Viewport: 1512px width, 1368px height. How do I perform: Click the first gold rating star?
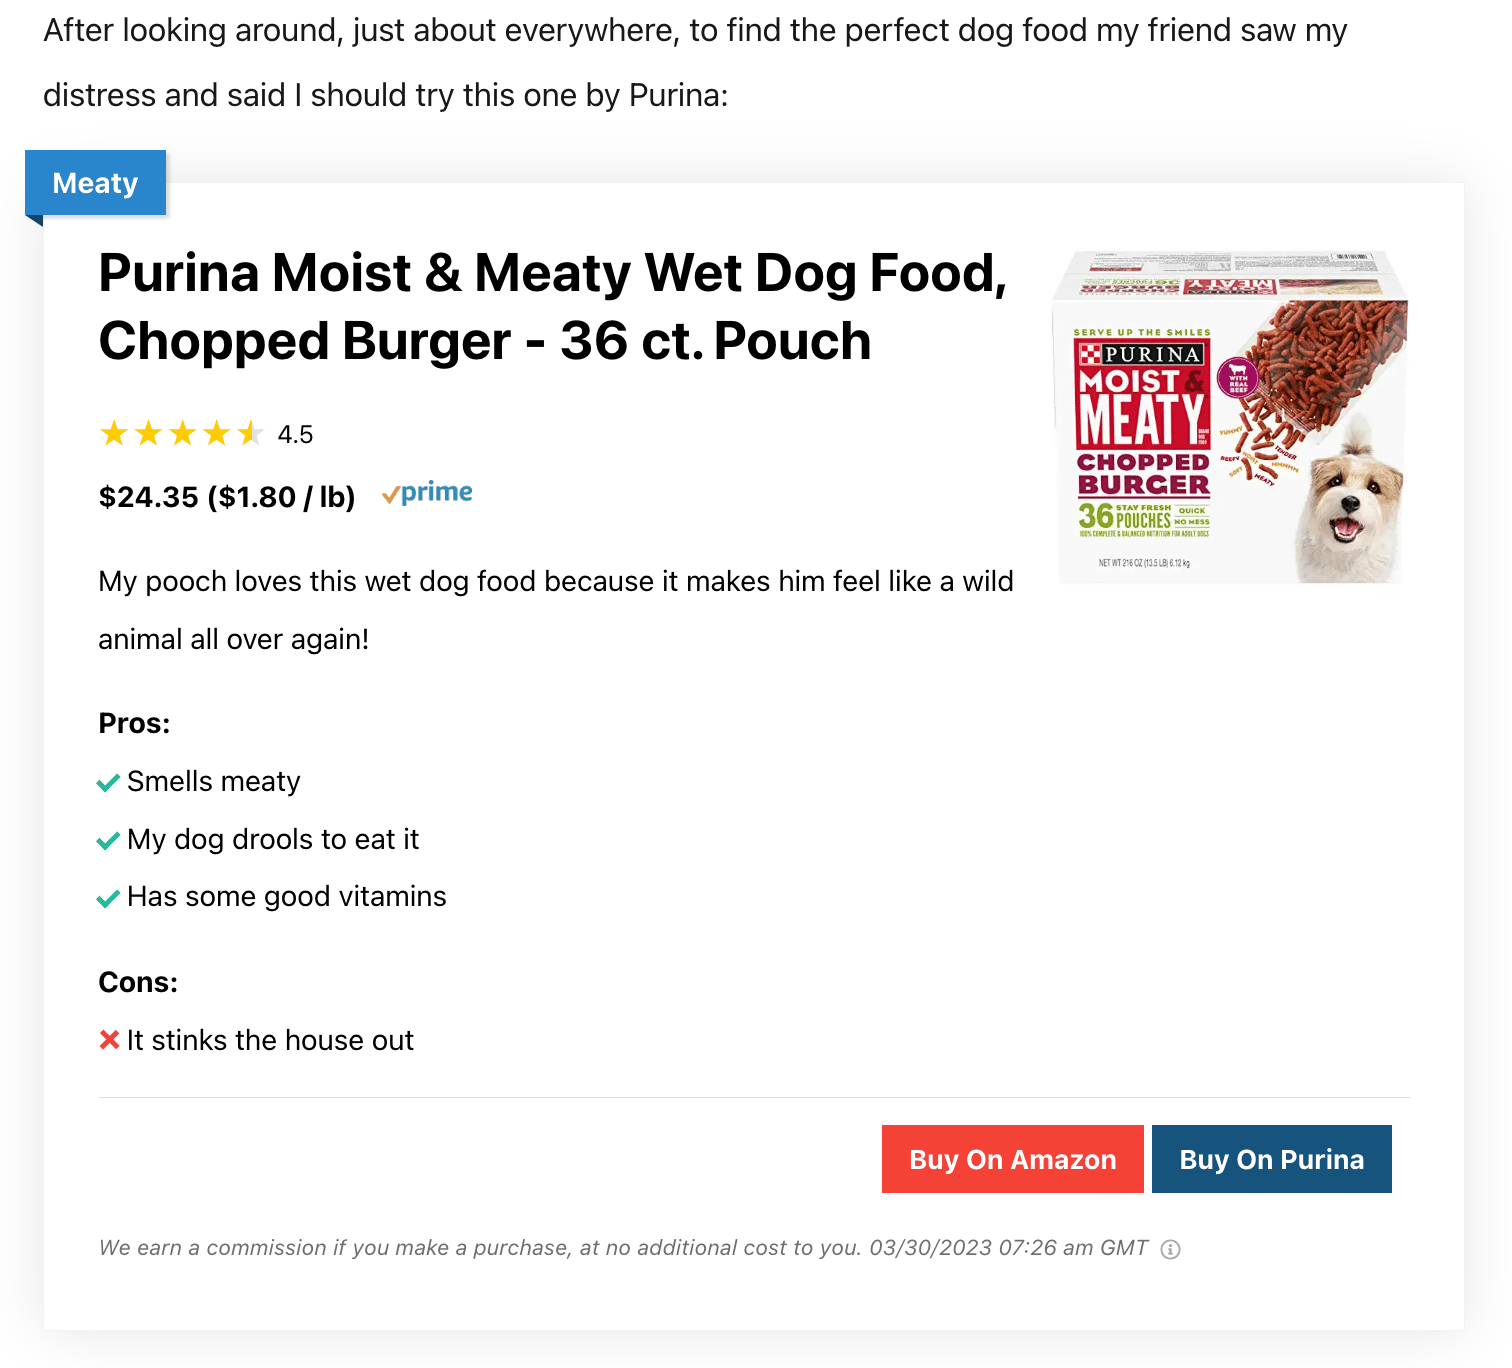click(x=114, y=434)
